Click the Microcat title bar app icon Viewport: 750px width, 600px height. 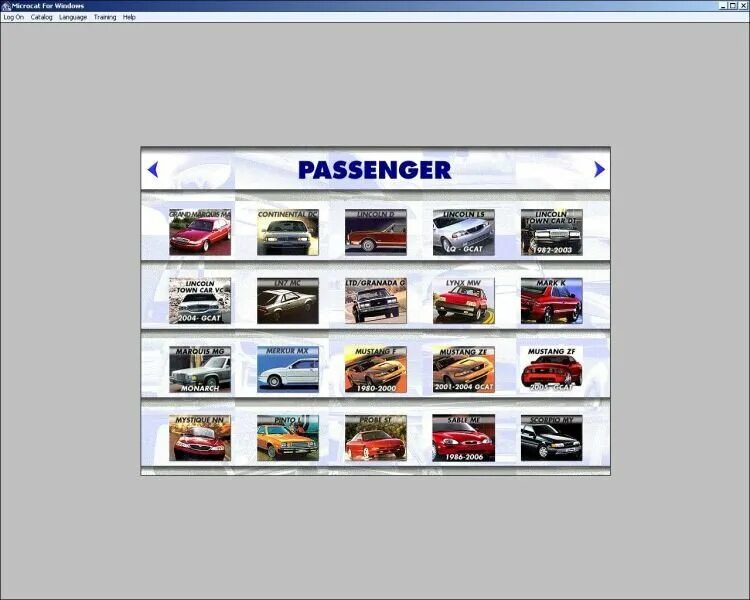[x=6, y=6]
